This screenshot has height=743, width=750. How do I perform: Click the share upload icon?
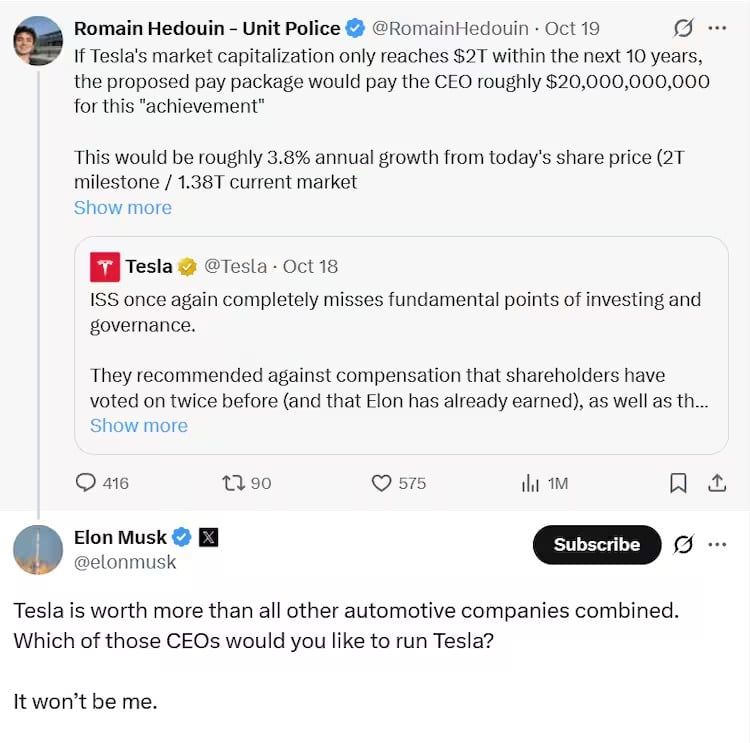[717, 483]
